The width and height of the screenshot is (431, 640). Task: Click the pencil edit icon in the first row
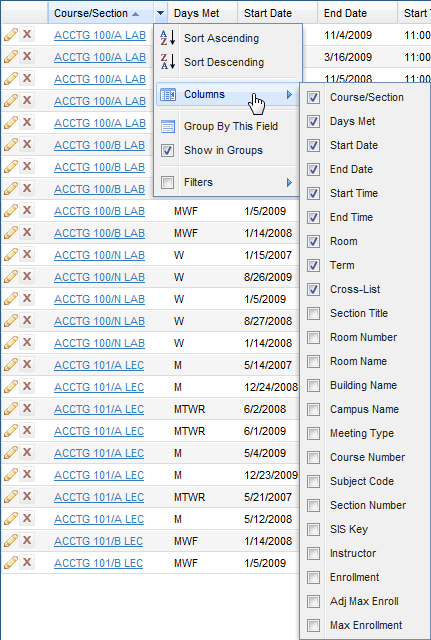tap(11, 35)
